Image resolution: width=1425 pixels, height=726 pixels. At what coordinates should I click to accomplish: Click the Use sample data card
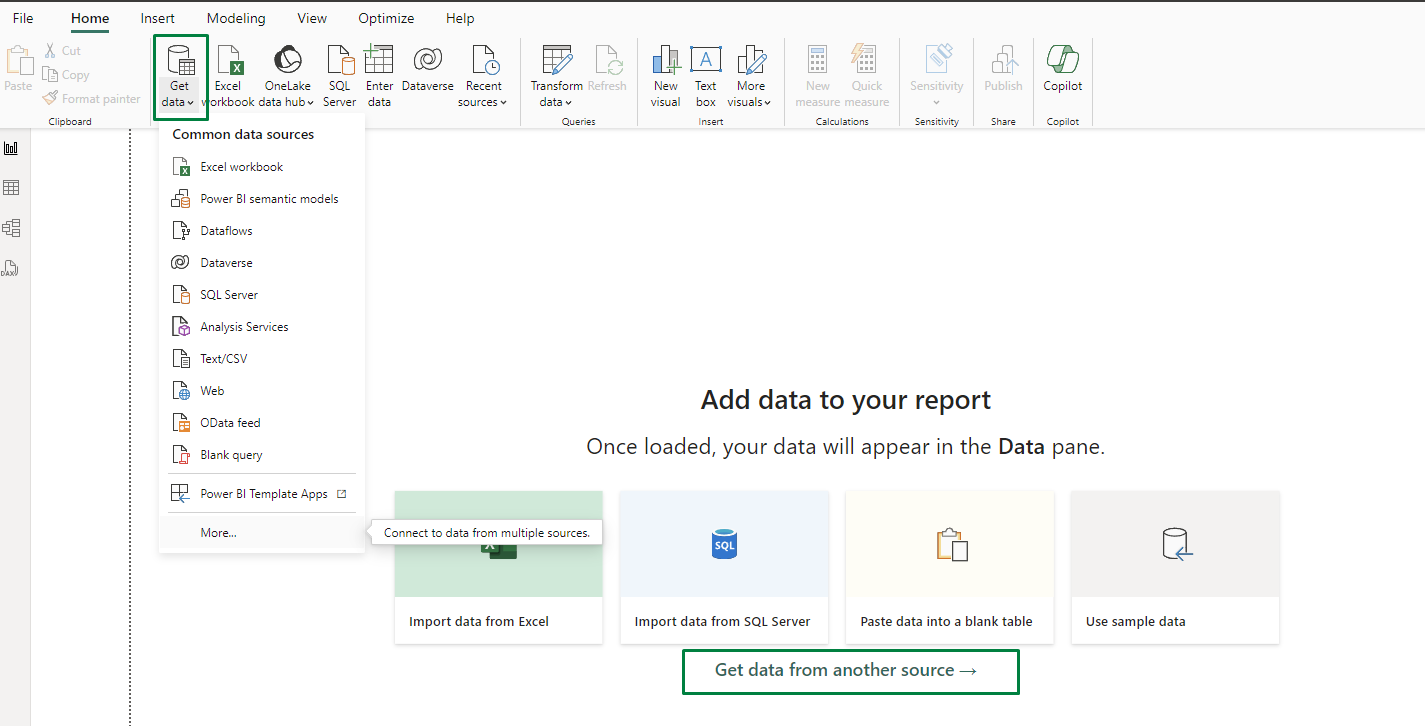(x=1175, y=567)
